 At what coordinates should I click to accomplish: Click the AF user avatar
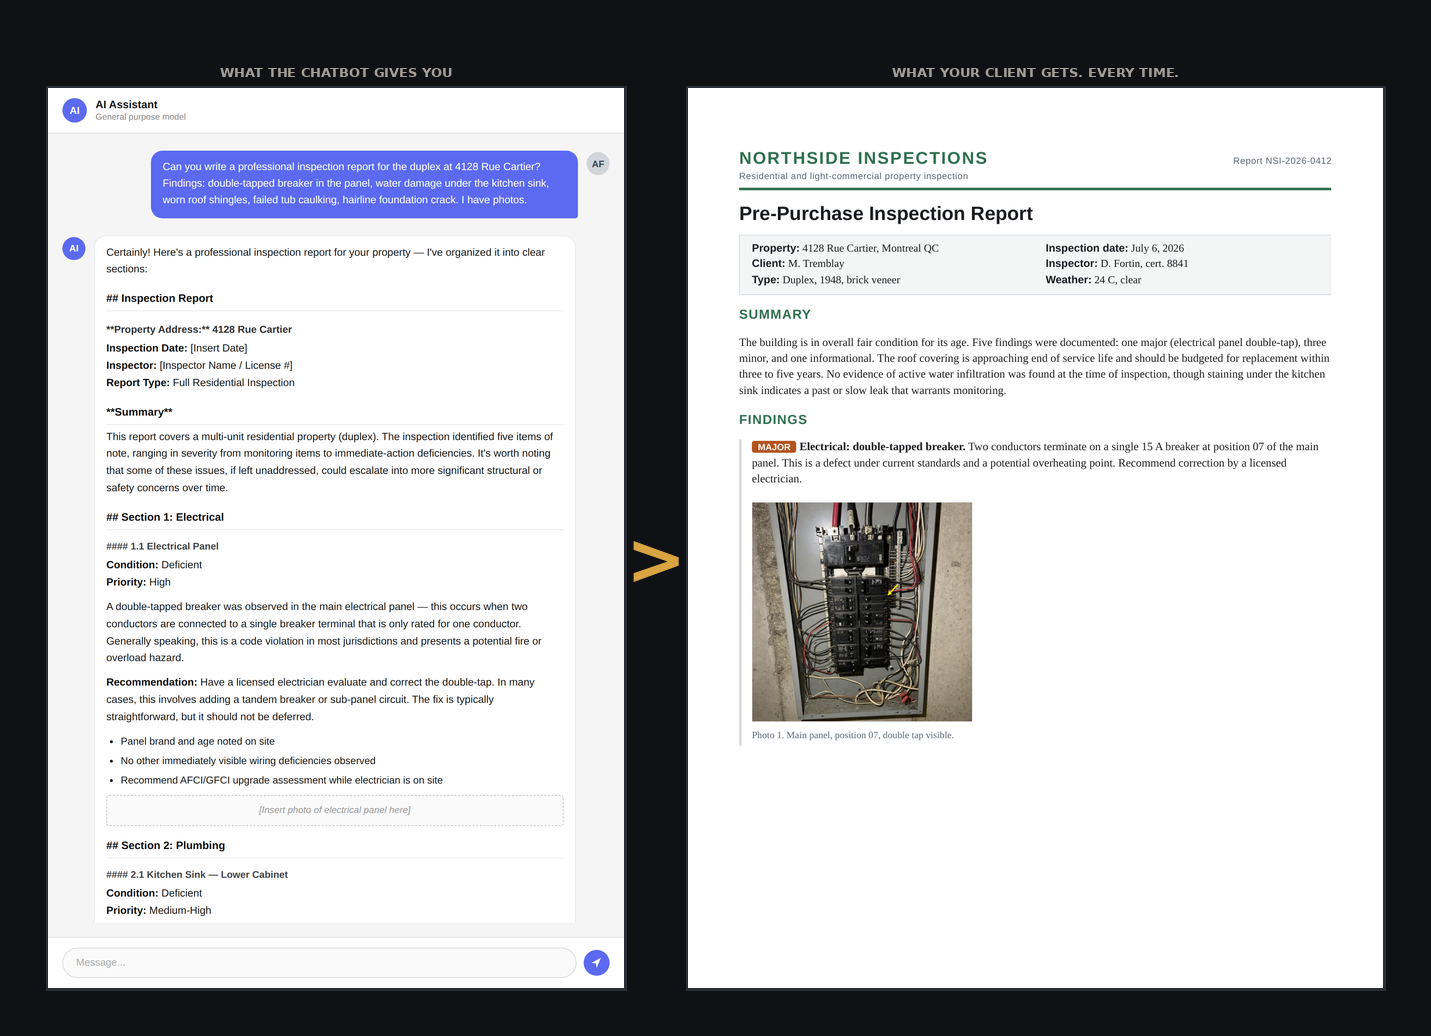(598, 164)
